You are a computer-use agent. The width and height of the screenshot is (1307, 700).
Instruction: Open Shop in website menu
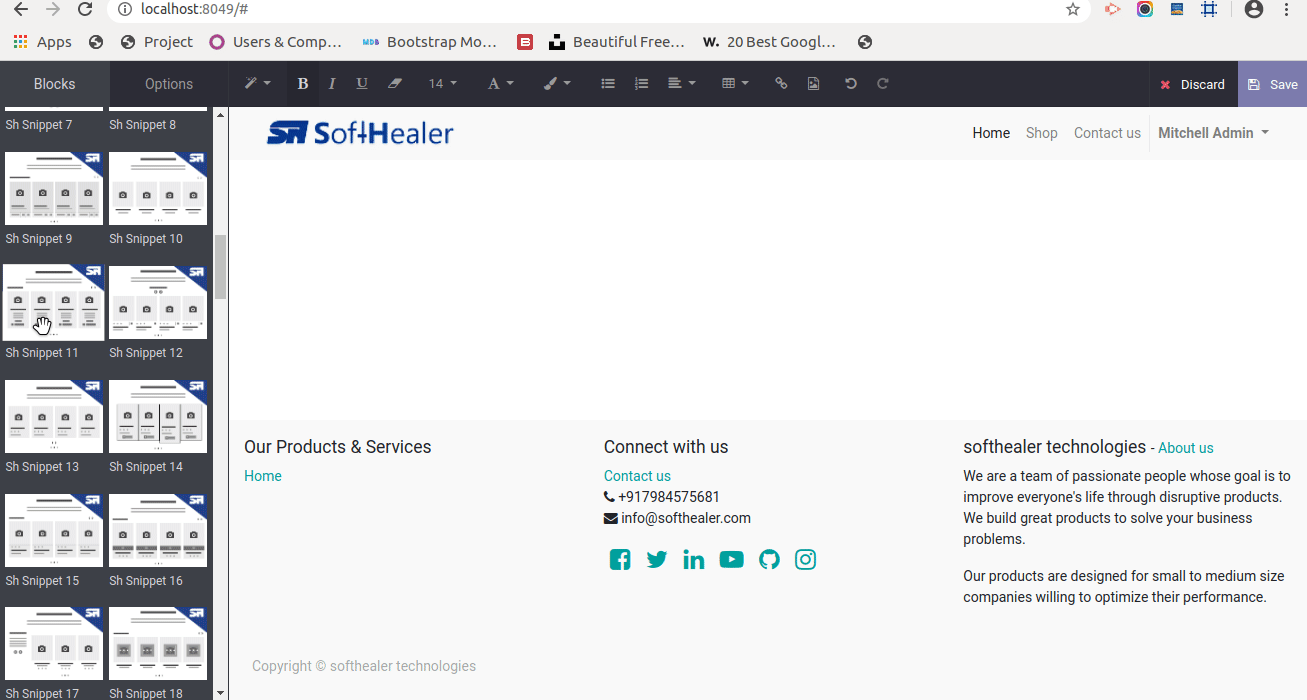[1042, 133]
